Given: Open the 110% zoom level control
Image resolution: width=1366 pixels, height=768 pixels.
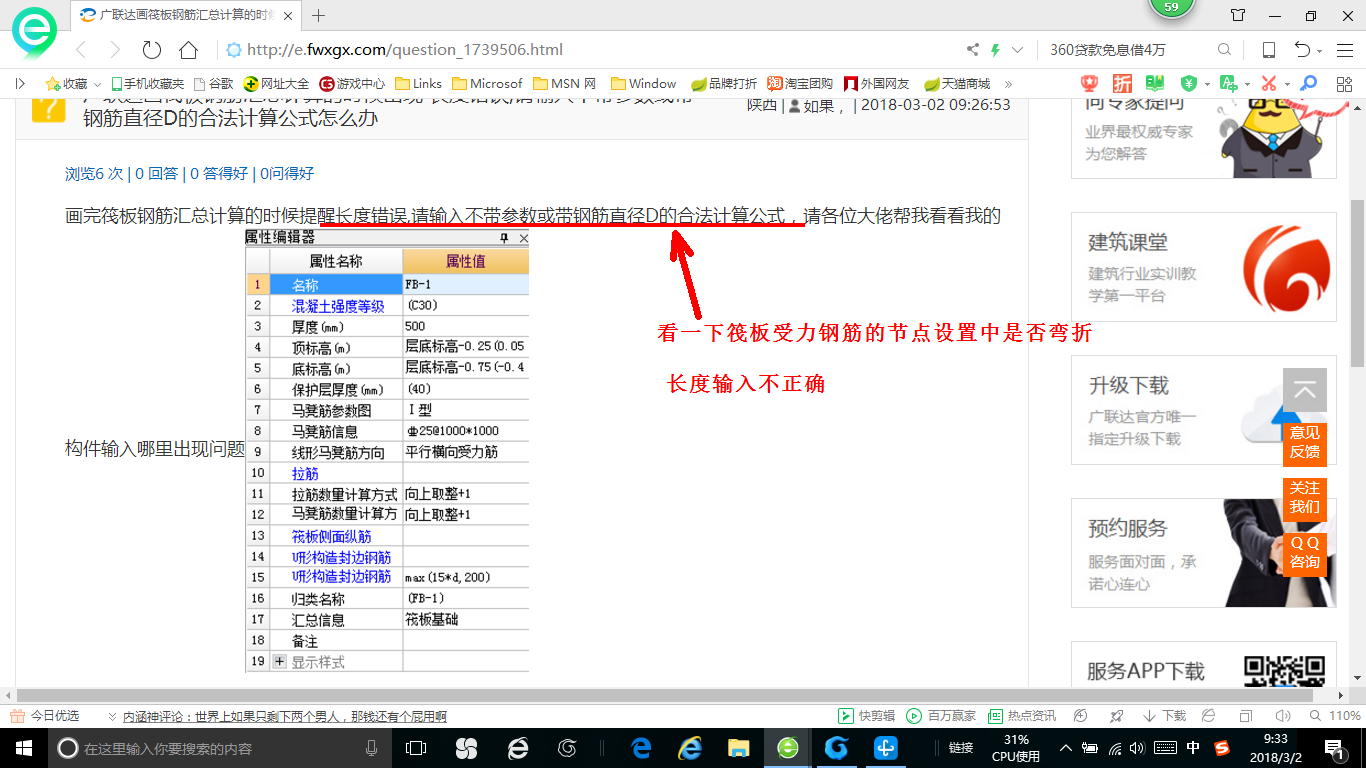Looking at the screenshot, I should 1336,716.
